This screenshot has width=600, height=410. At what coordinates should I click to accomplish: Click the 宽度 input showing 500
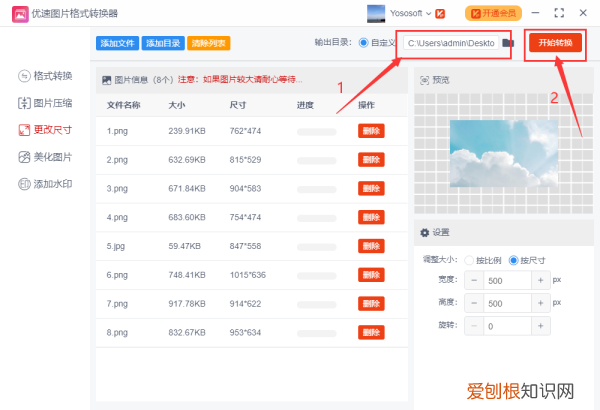pos(507,281)
